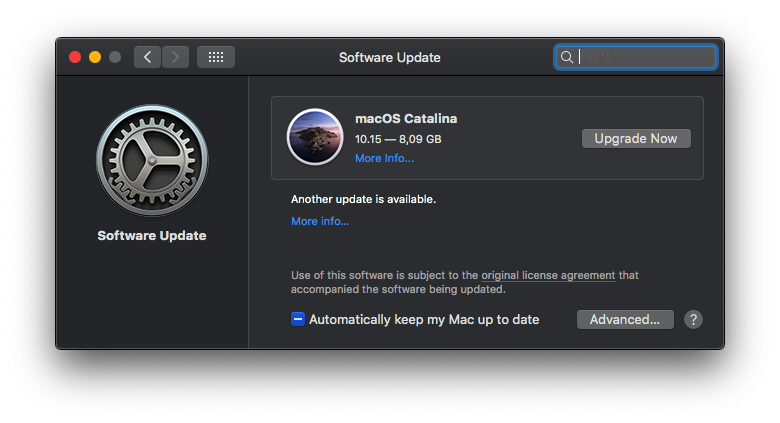Click the back navigation arrow
Screen dimensions: 780x423
147,57
